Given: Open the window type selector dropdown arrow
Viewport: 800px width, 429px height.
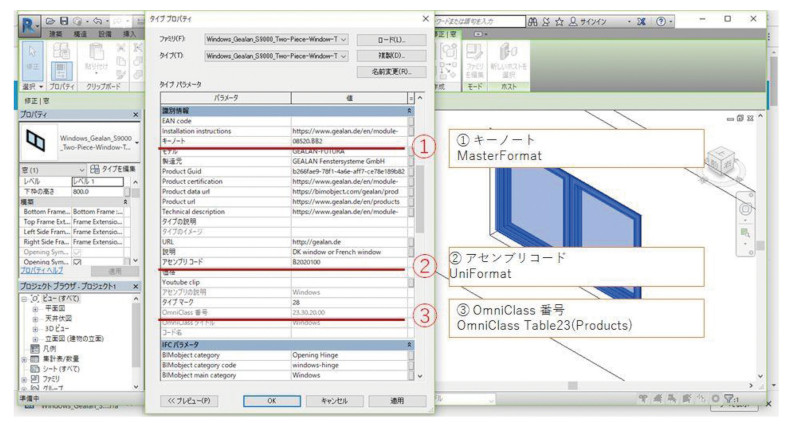Looking at the screenshot, I should click(x=137, y=142).
